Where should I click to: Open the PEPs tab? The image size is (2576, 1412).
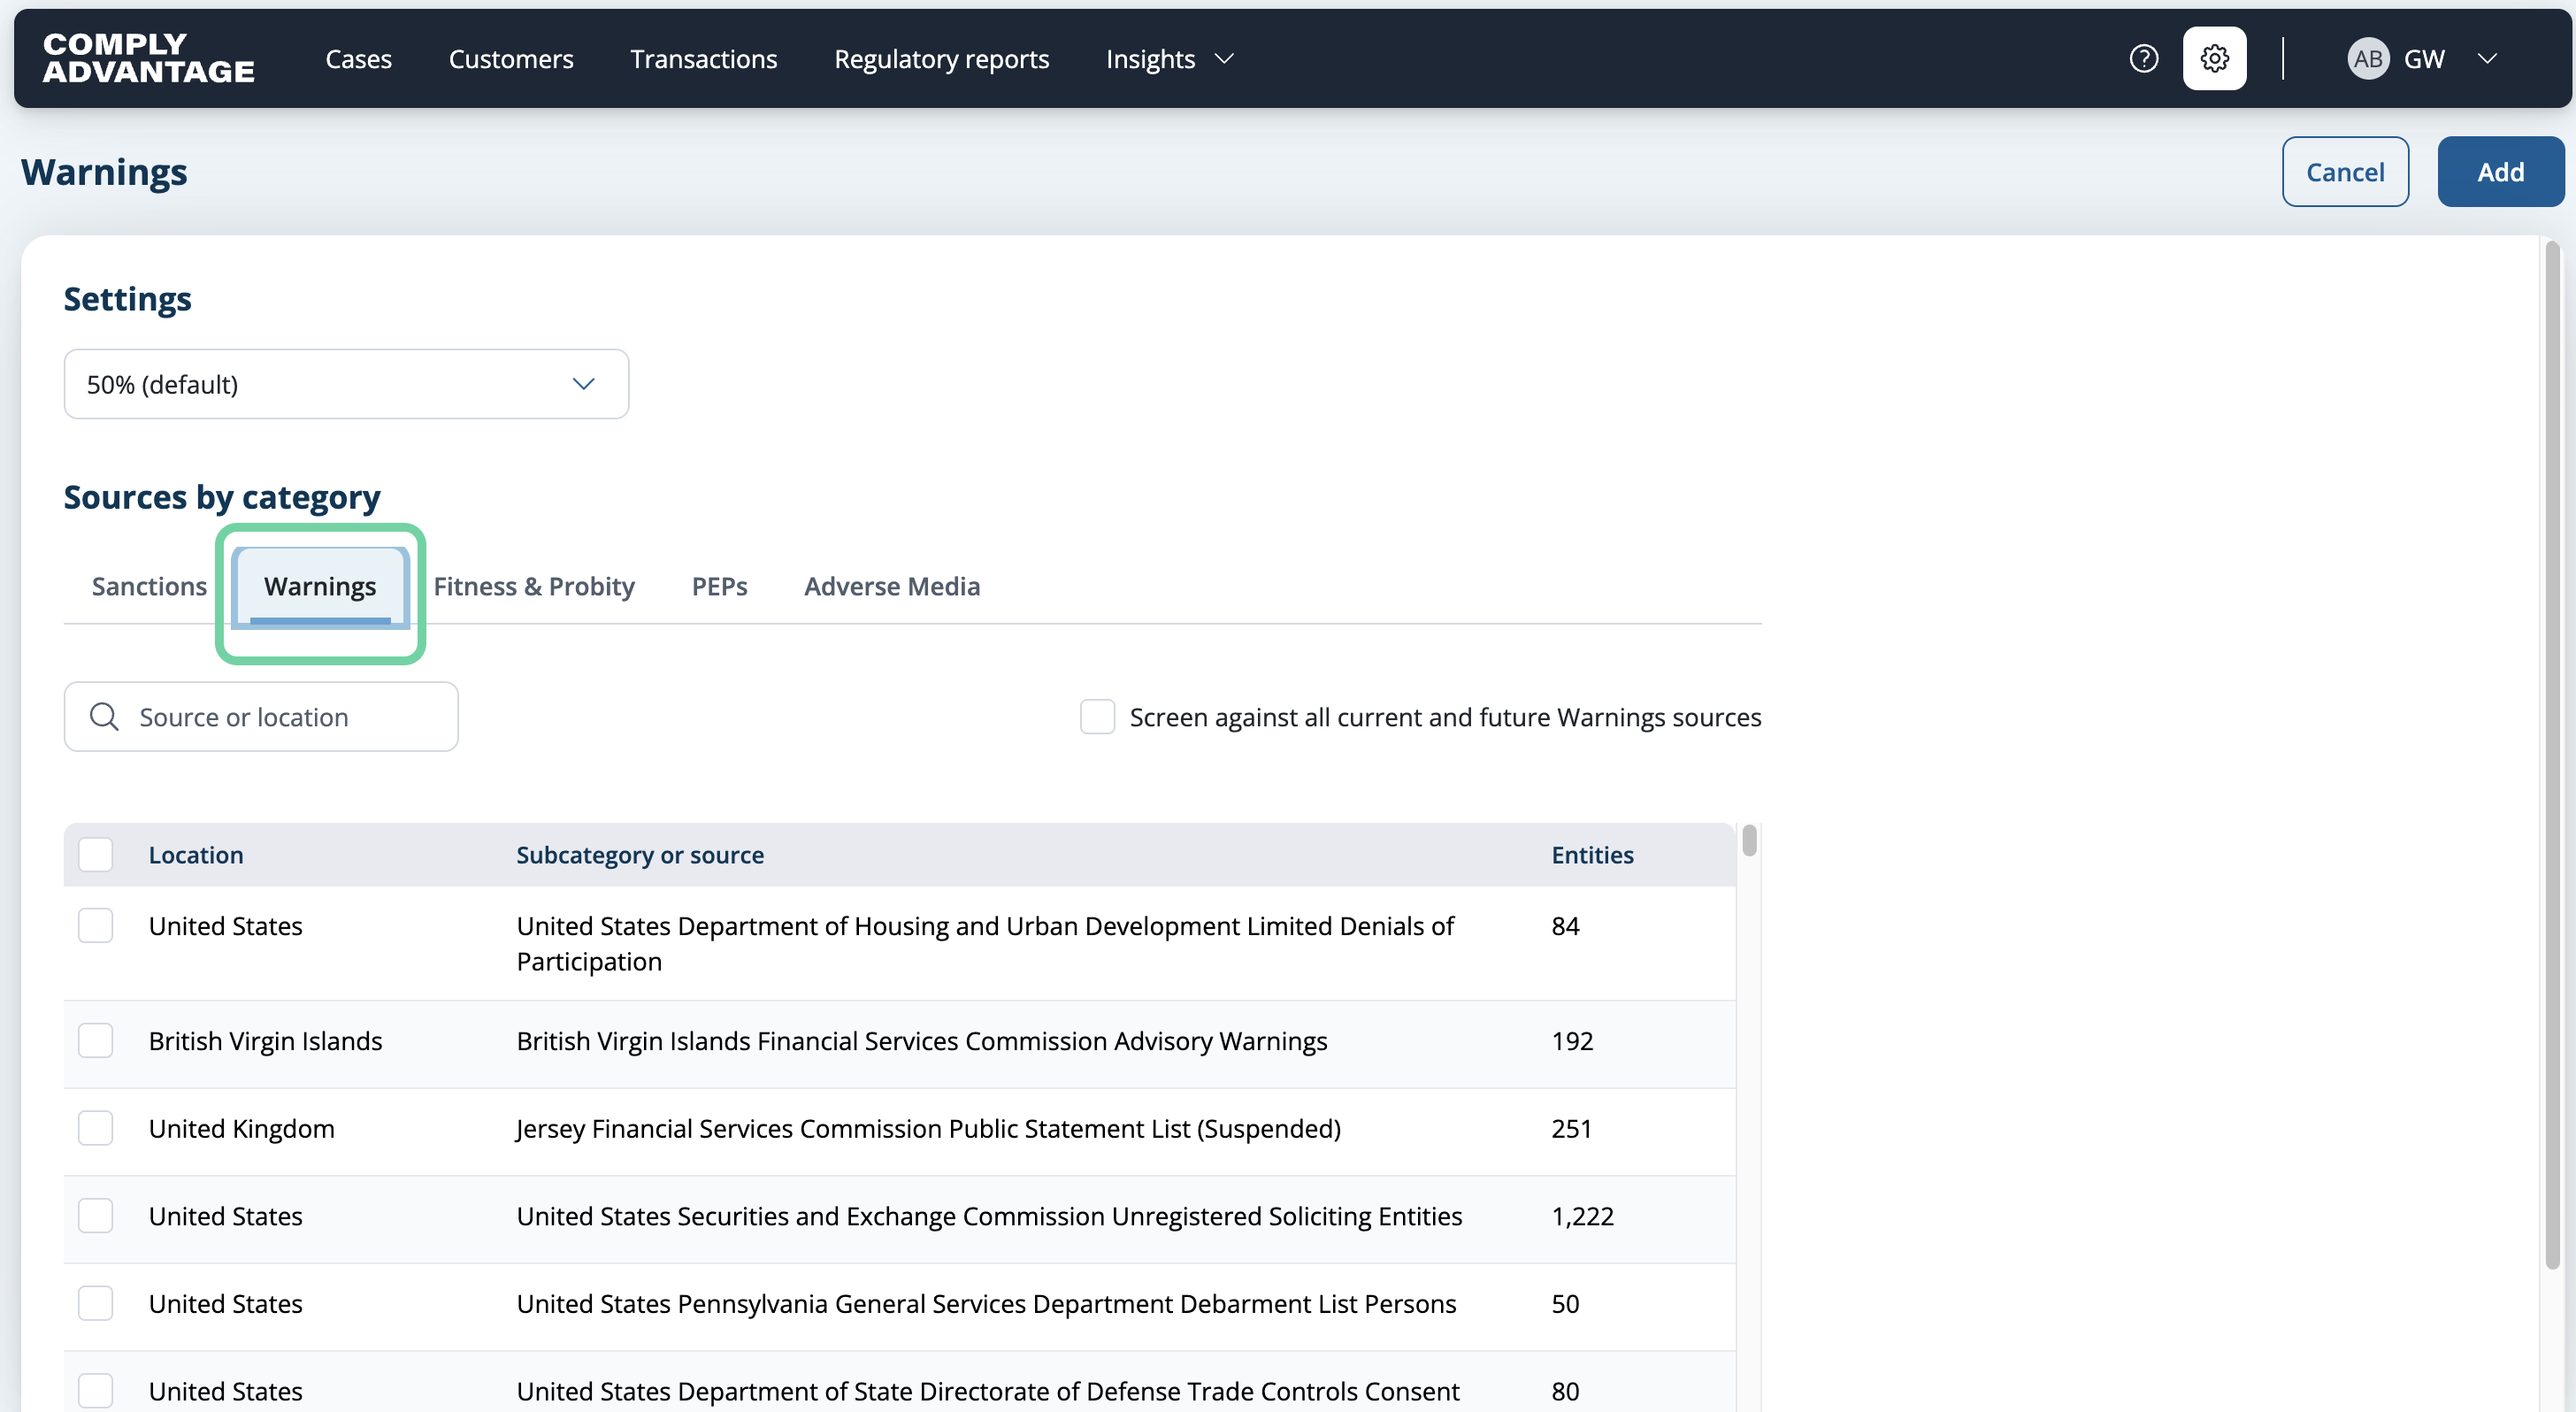click(x=719, y=586)
